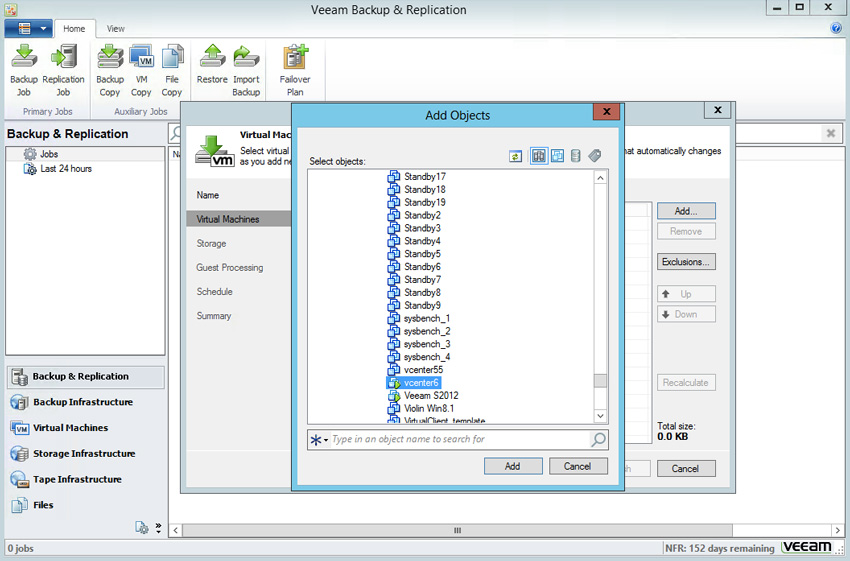This screenshot has height=561, width=850.
Task: Click in the object name search field
Action: click(x=461, y=440)
